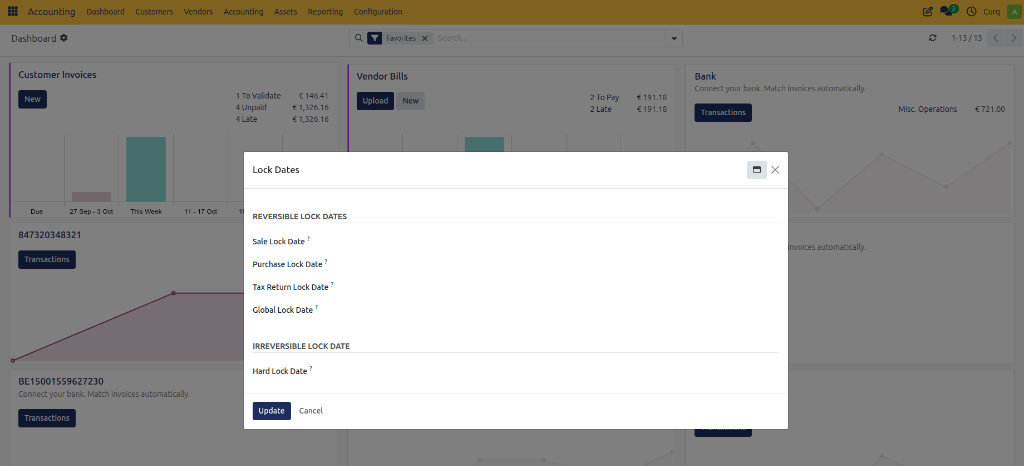Click the magnifier search icon
The height and width of the screenshot is (466, 1024).
(358, 38)
